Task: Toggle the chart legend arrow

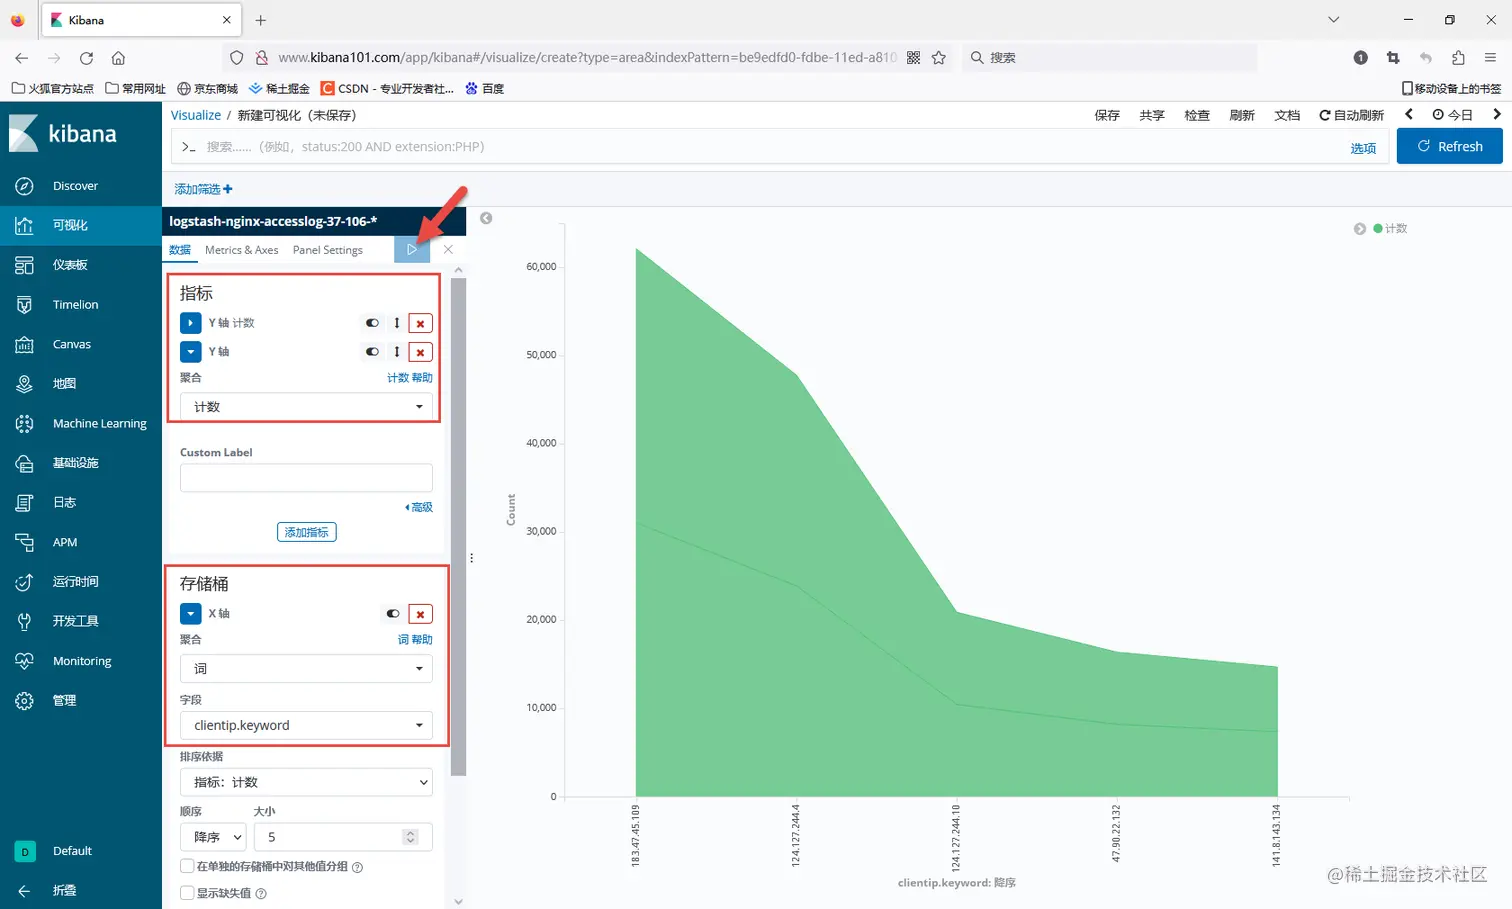Action: tap(1359, 229)
